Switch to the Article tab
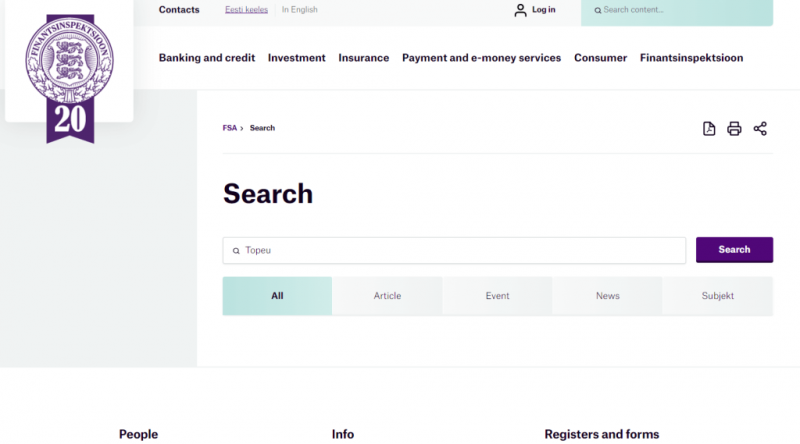The image size is (800, 444). coord(387,296)
